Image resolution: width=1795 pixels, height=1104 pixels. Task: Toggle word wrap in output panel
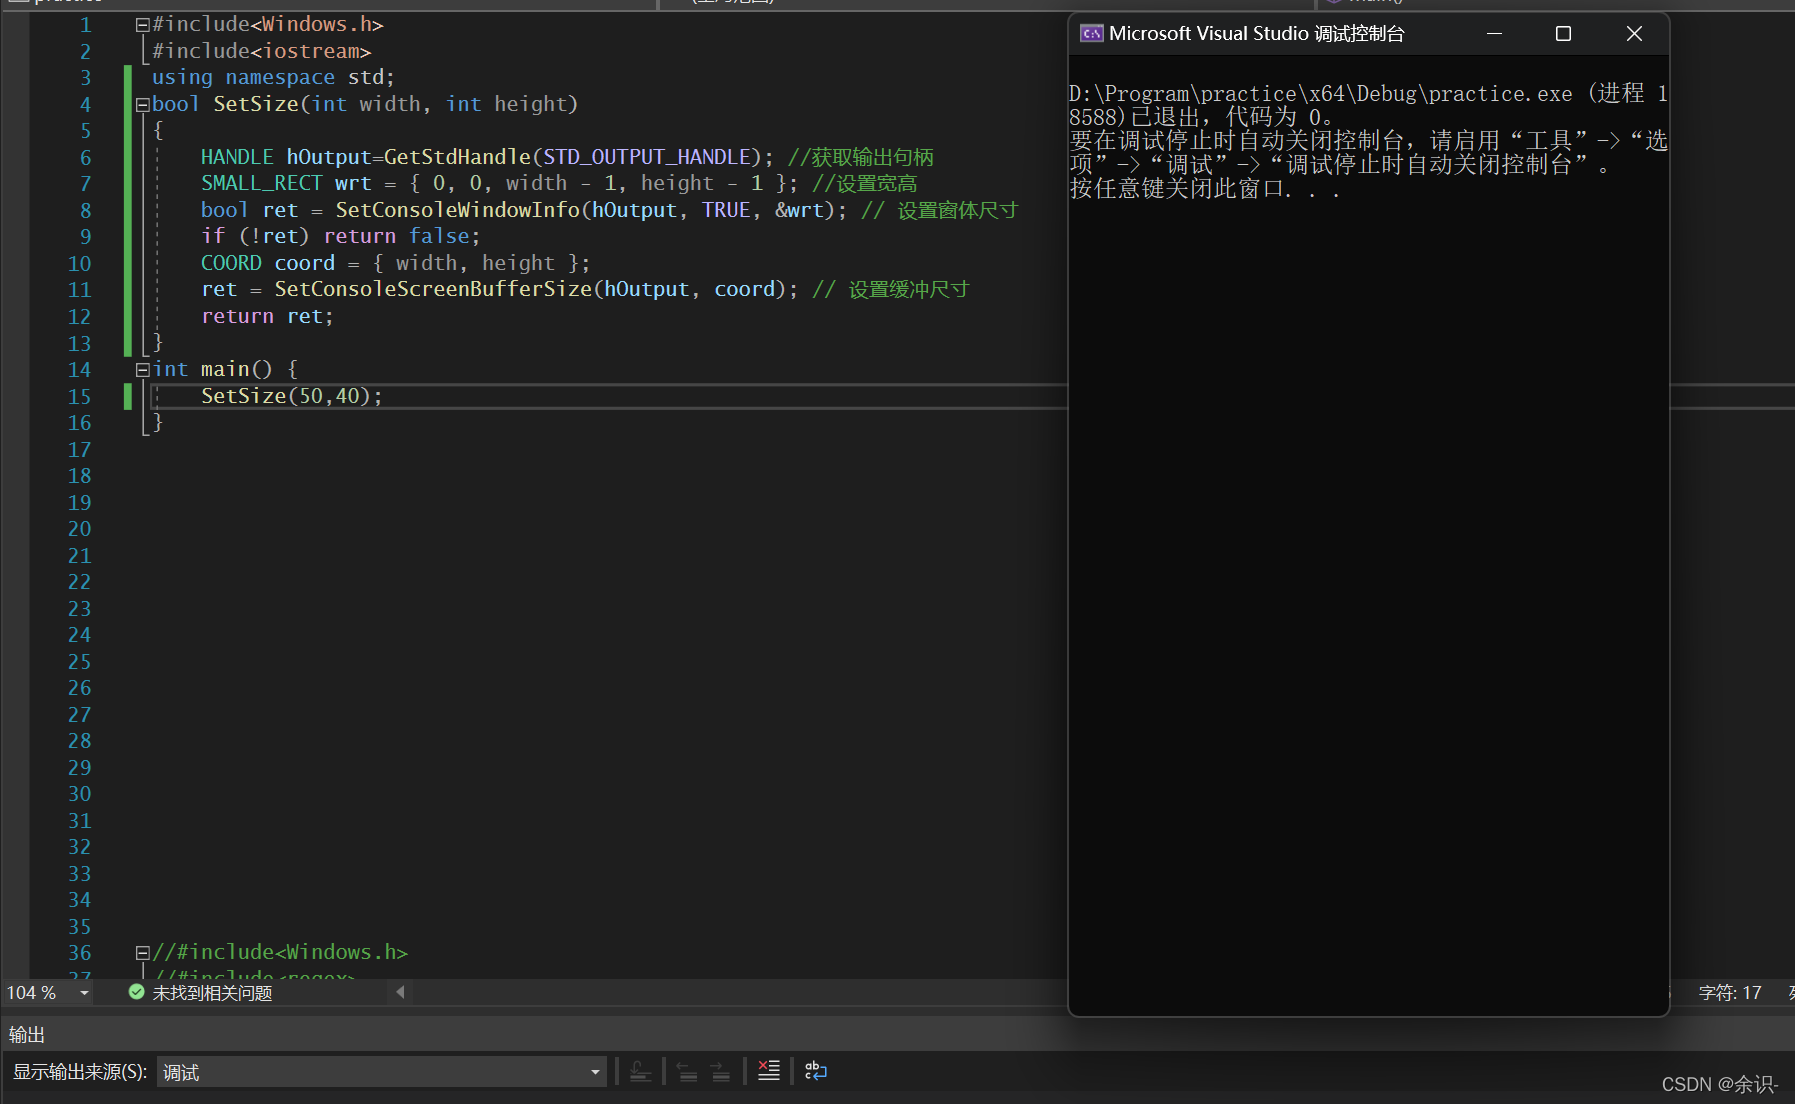coord(816,1071)
